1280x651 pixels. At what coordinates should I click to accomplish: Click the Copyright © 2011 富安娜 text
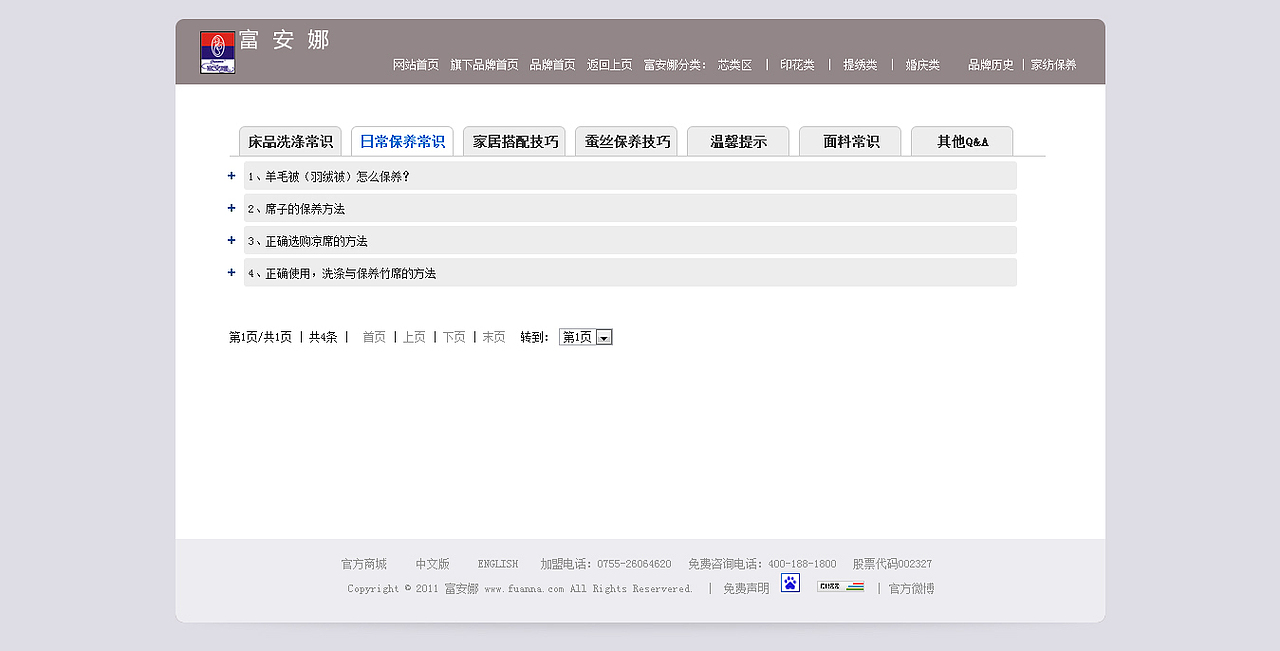tap(413, 589)
